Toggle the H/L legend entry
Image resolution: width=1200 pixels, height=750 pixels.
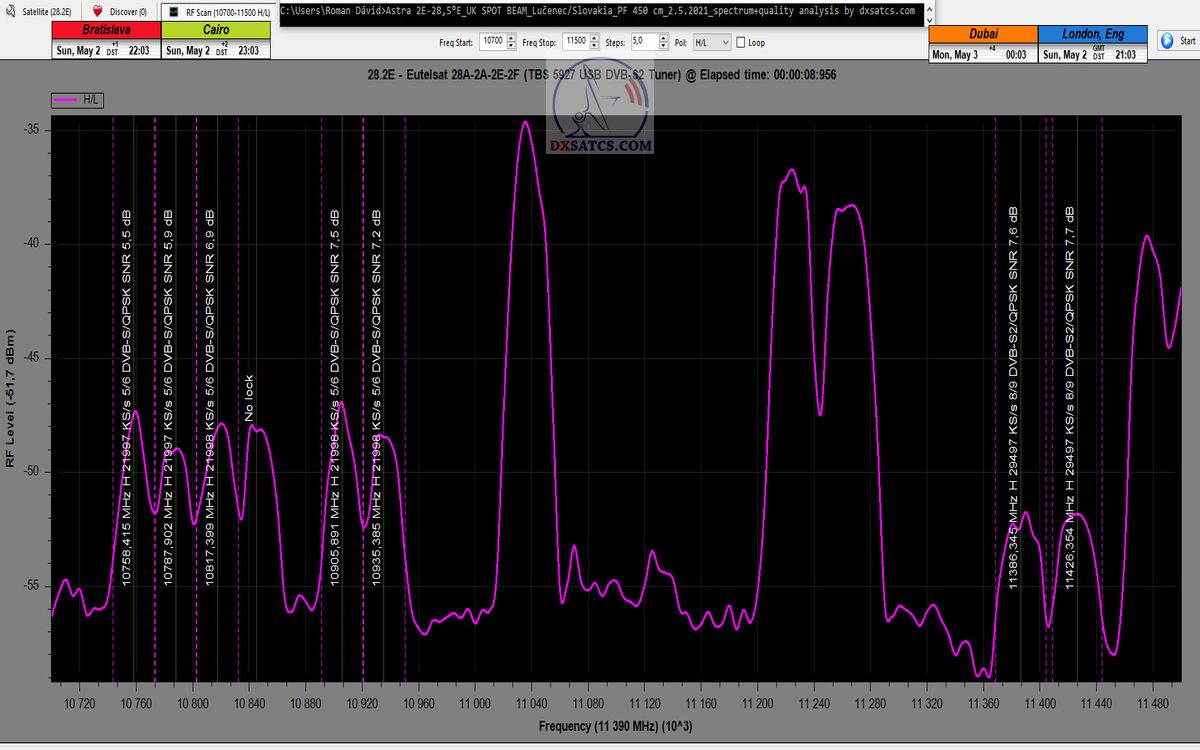point(78,100)
